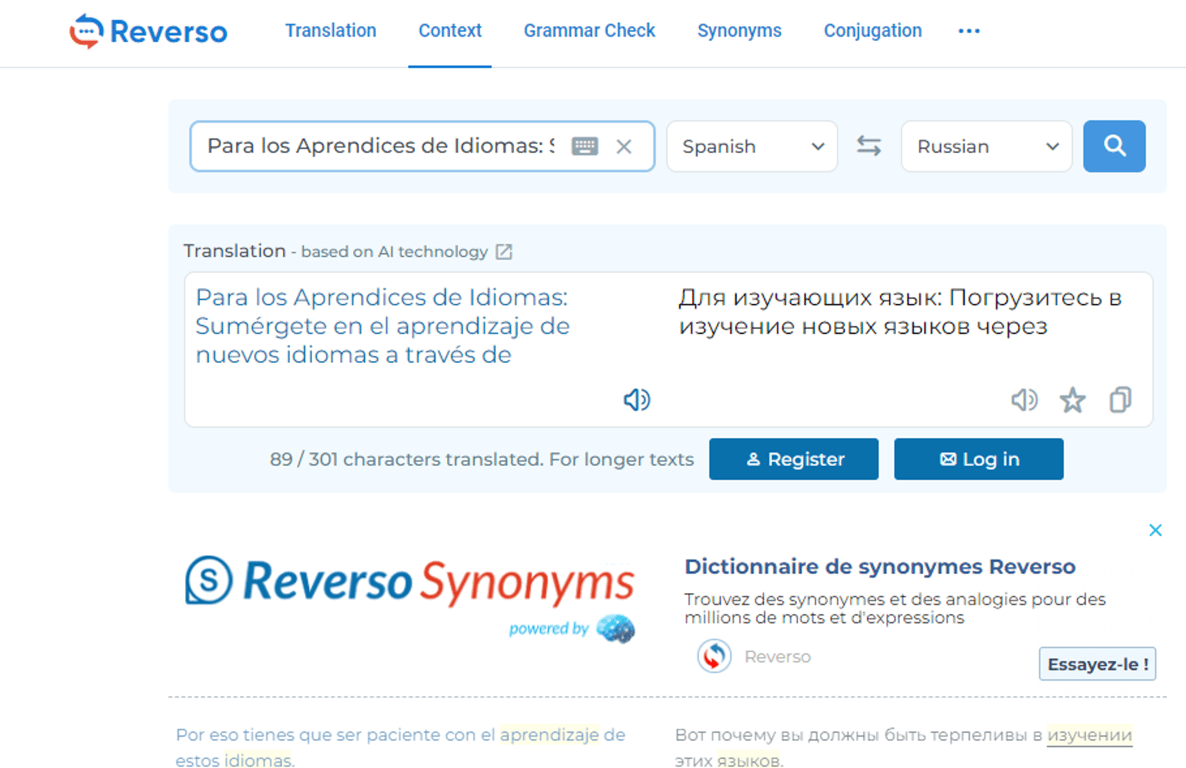Screen dimensions: 1186x768
Task: Add translation to favorites star
Action: pyautogui.click(x=1073, y=400)
